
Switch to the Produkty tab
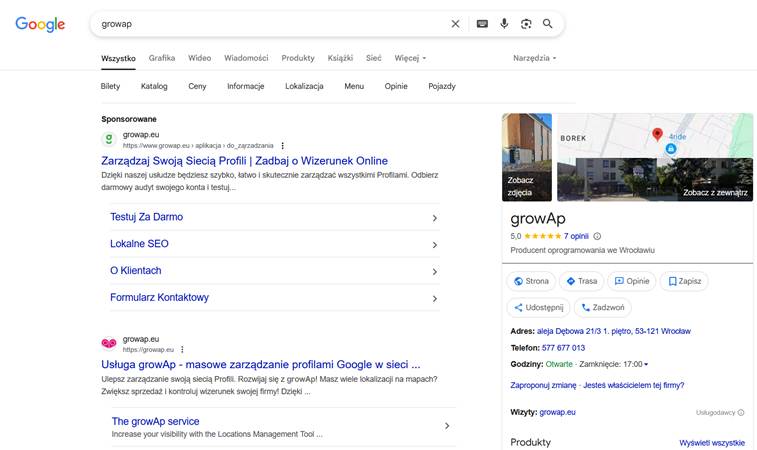coord(298,58)
